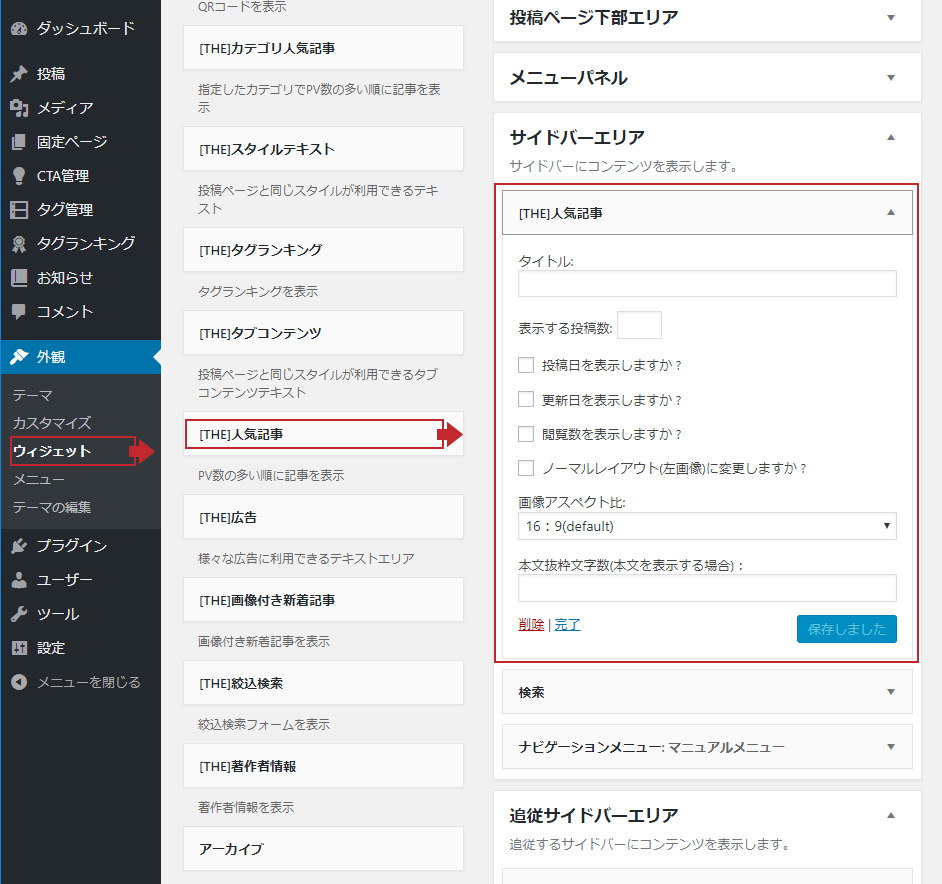Click the pushpin icon for Posts
Screen dimensions: 942x884
click(19, 74)
